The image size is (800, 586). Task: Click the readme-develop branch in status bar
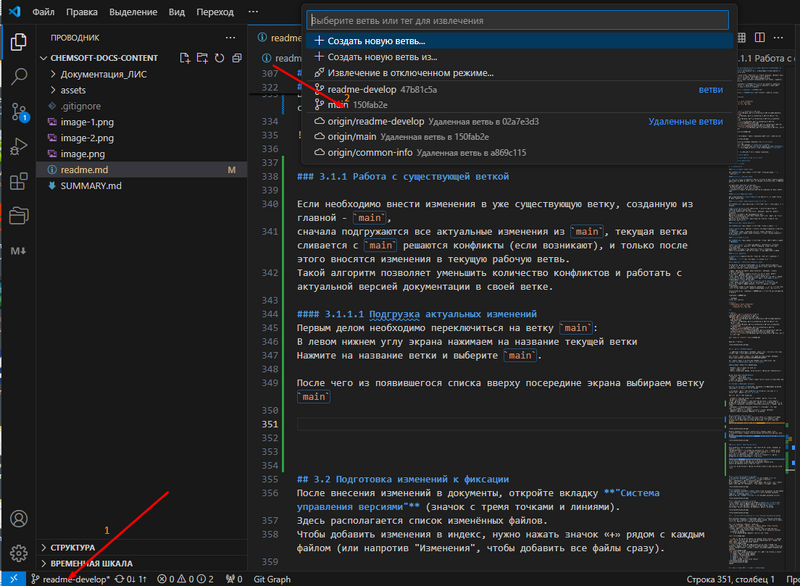[x=70, y=579]
